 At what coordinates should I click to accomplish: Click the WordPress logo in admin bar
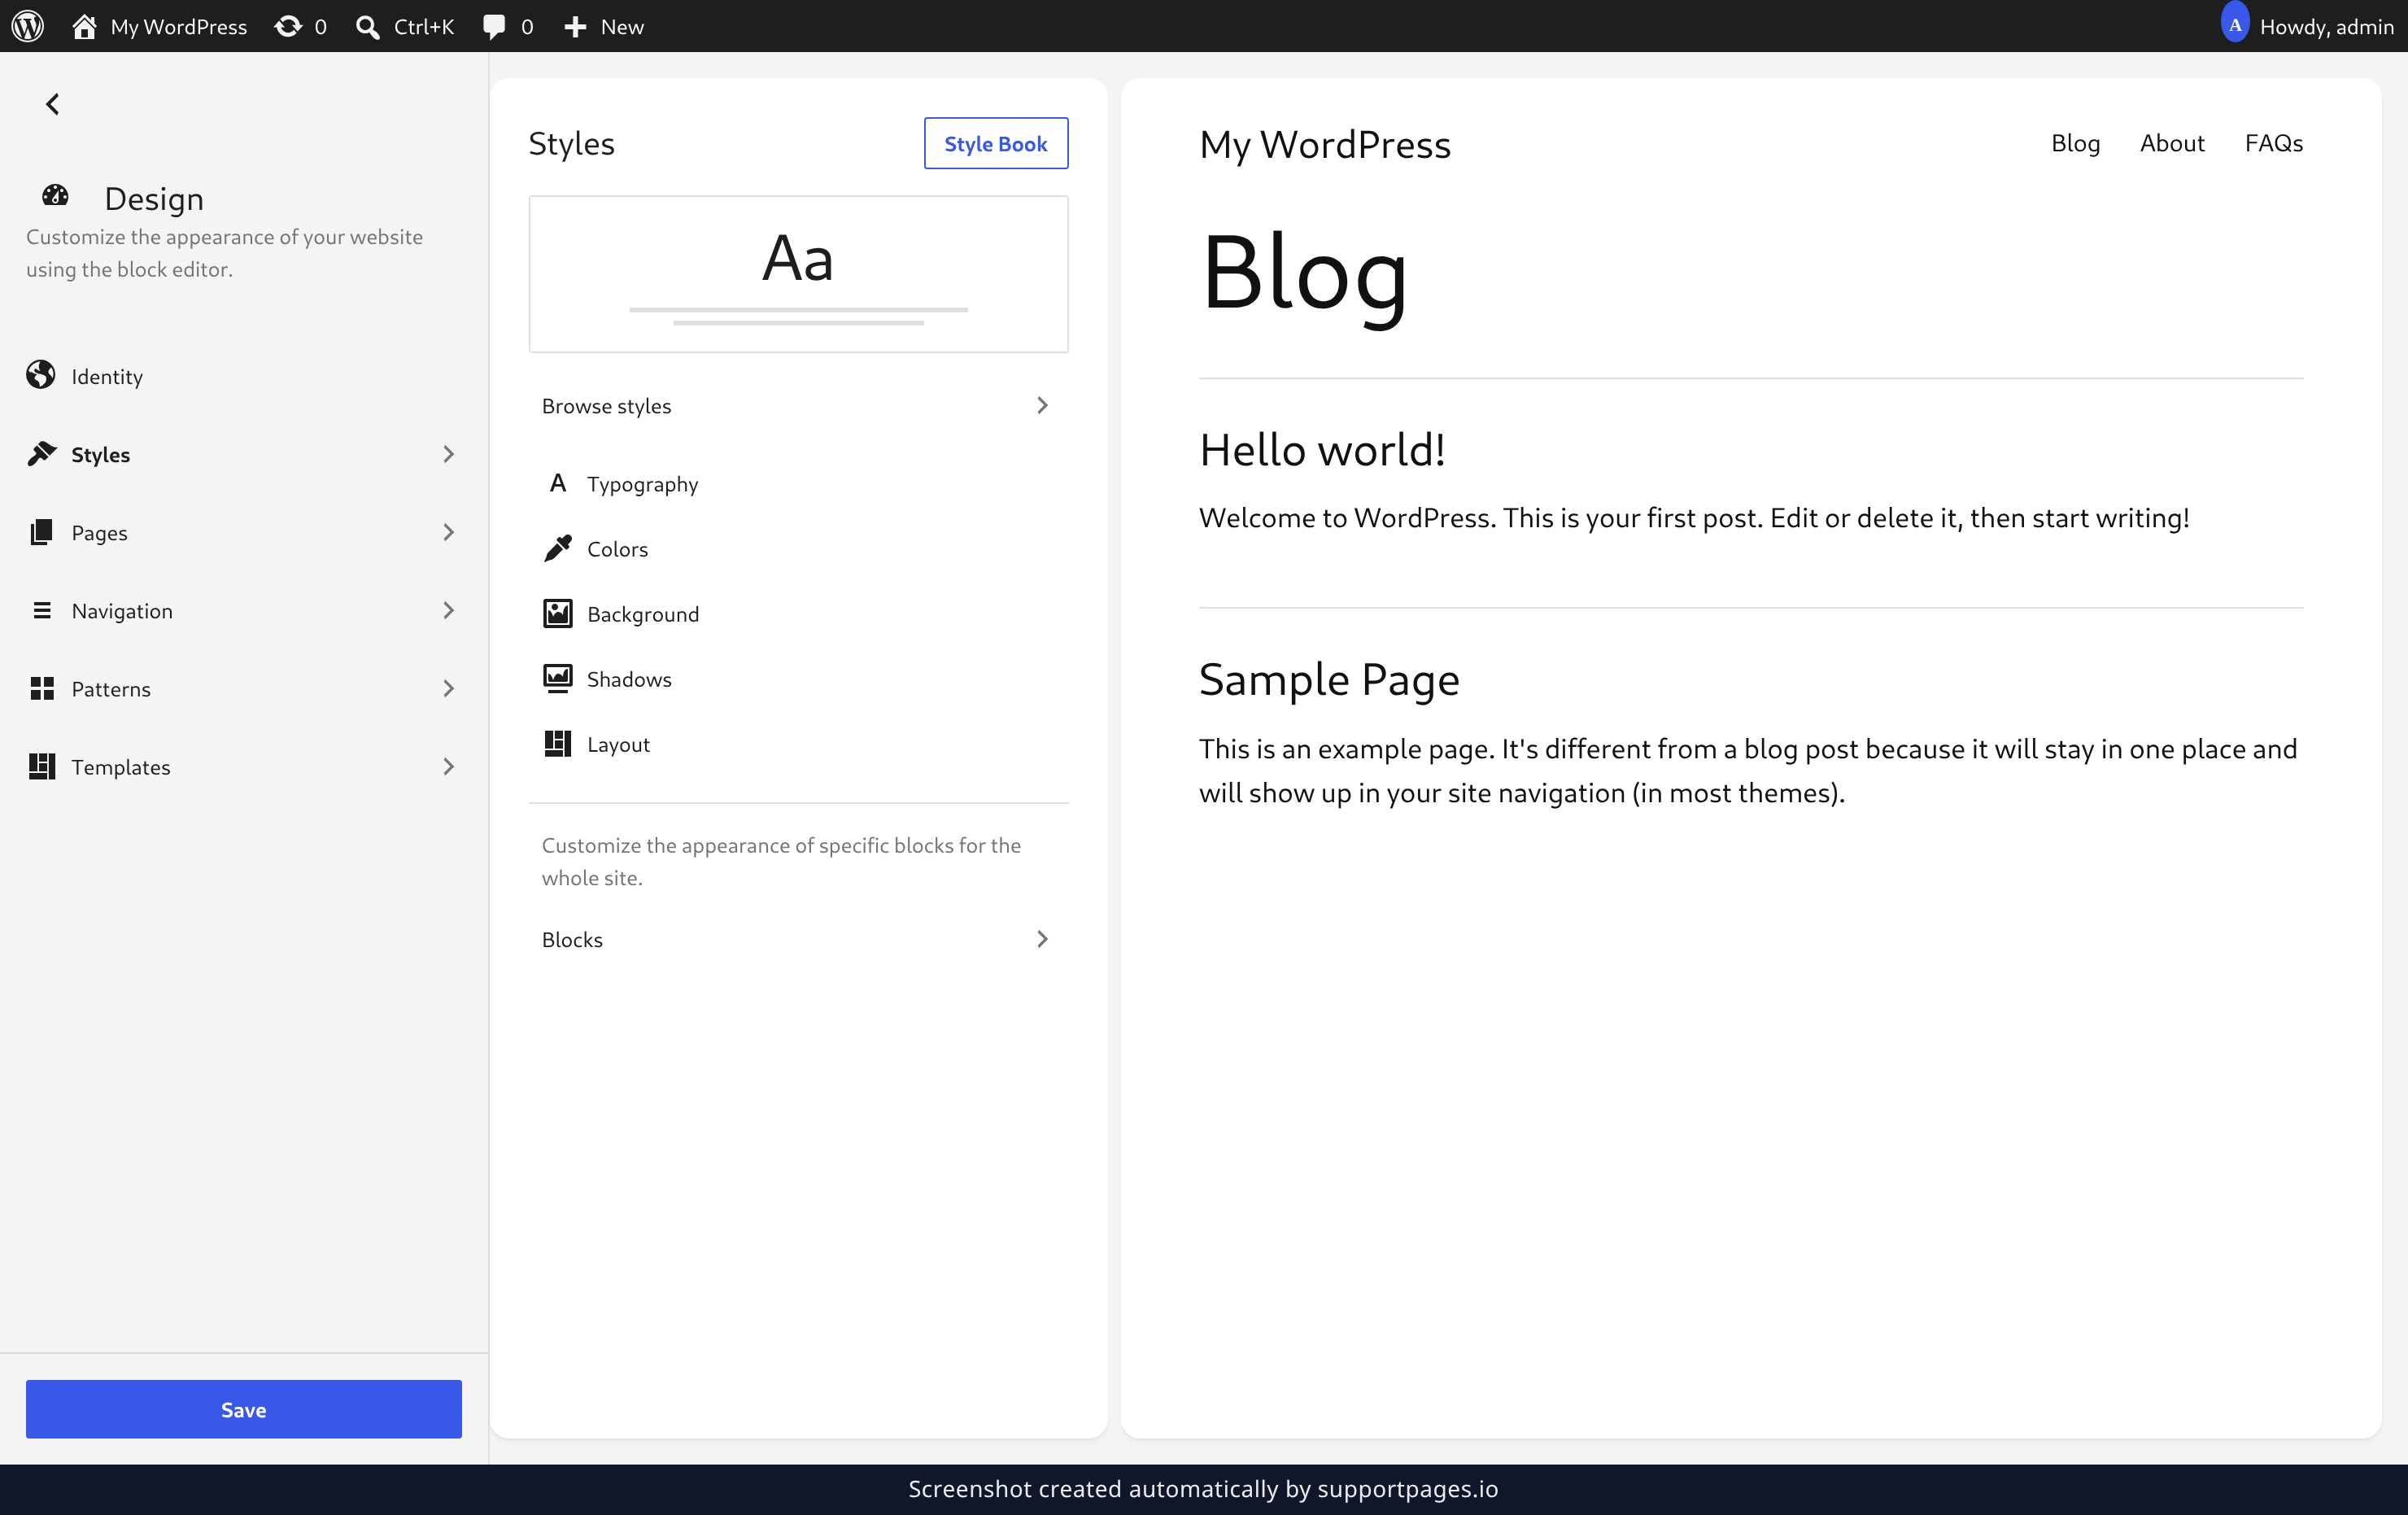[28, 26]
